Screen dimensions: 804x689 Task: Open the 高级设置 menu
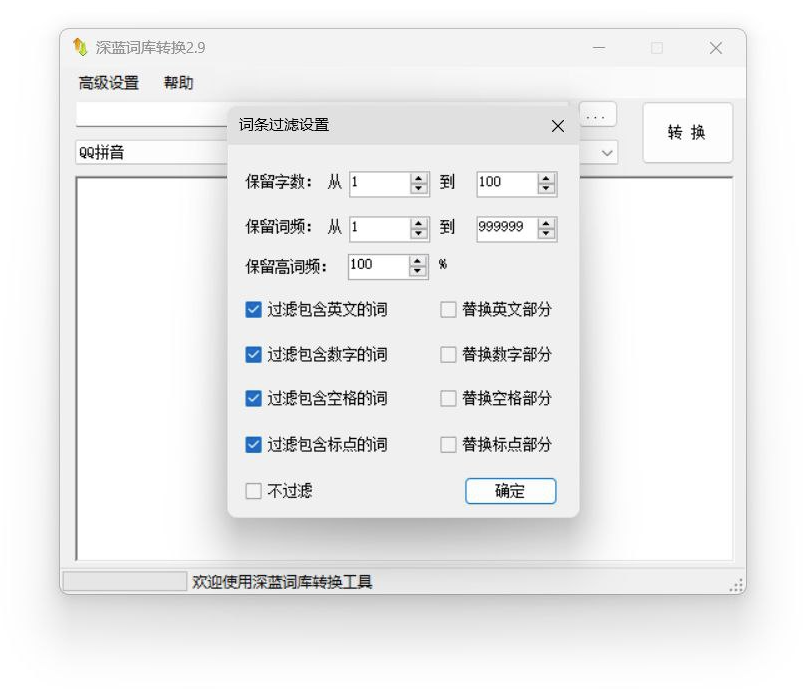pos(109,83)
